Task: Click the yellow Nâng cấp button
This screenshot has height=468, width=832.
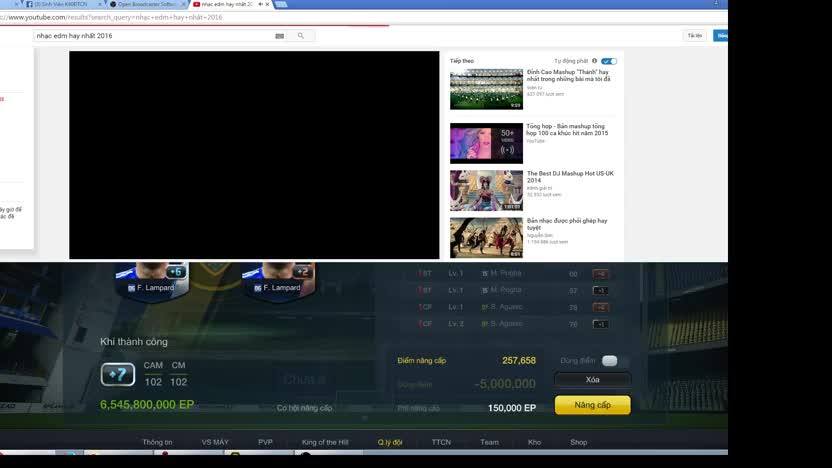Action: 593,405
